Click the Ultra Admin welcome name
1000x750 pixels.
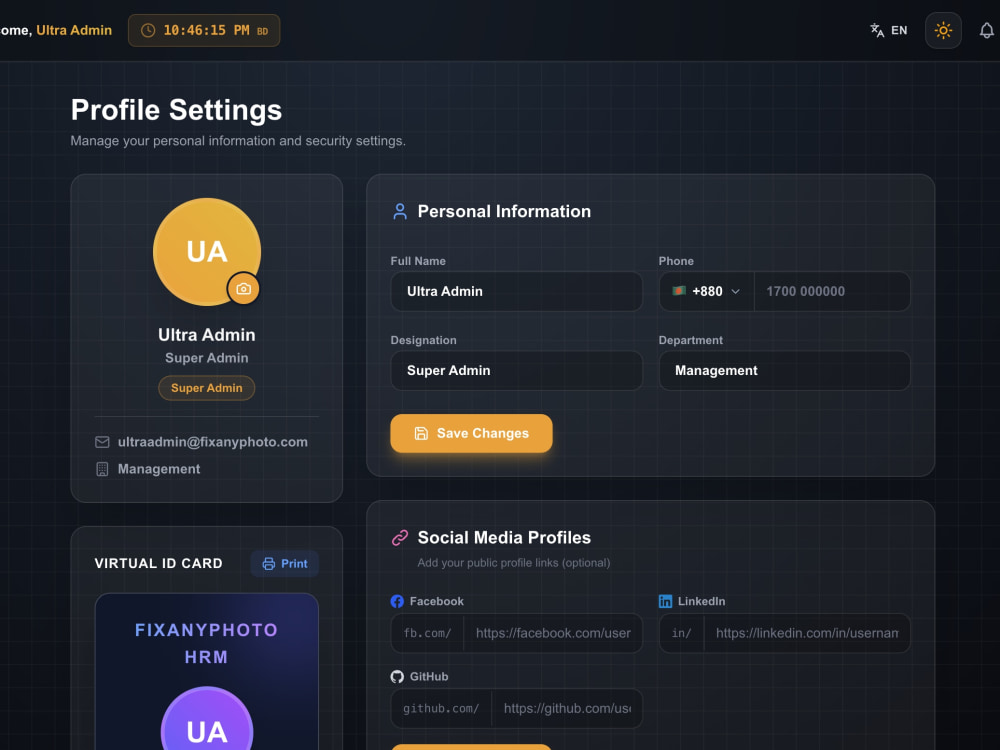click(x=74, y=30)
